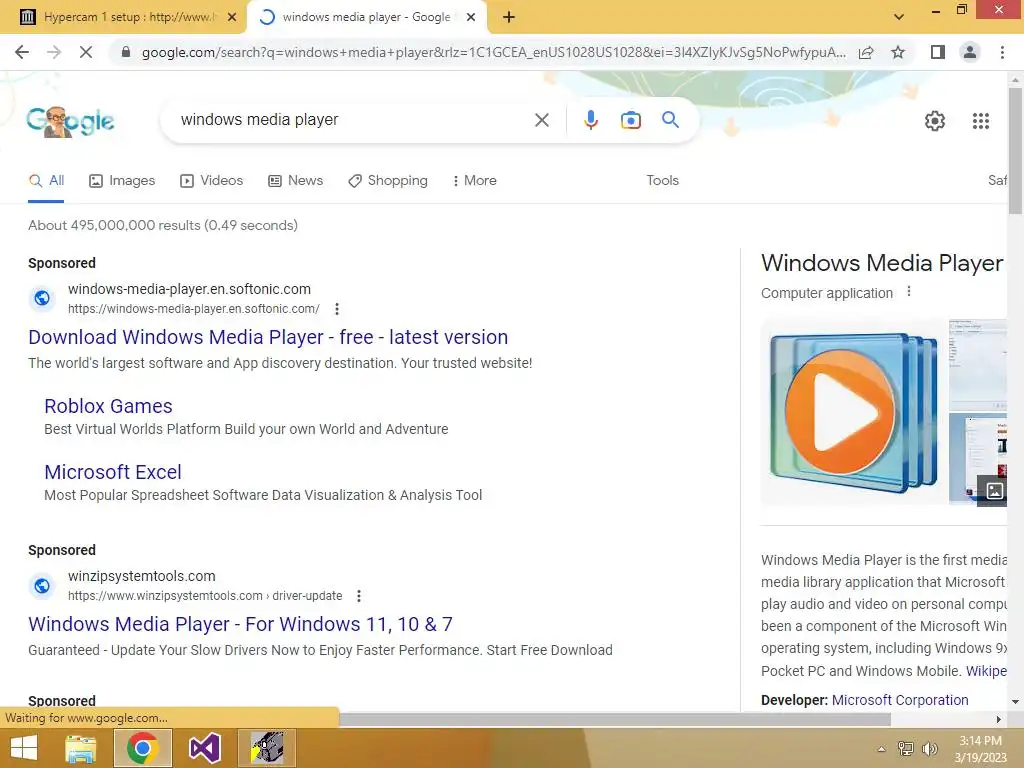Switch to Shopping results
This screenshot has width=1024, height=768.
pyautogui.click(x=388, y=181)
